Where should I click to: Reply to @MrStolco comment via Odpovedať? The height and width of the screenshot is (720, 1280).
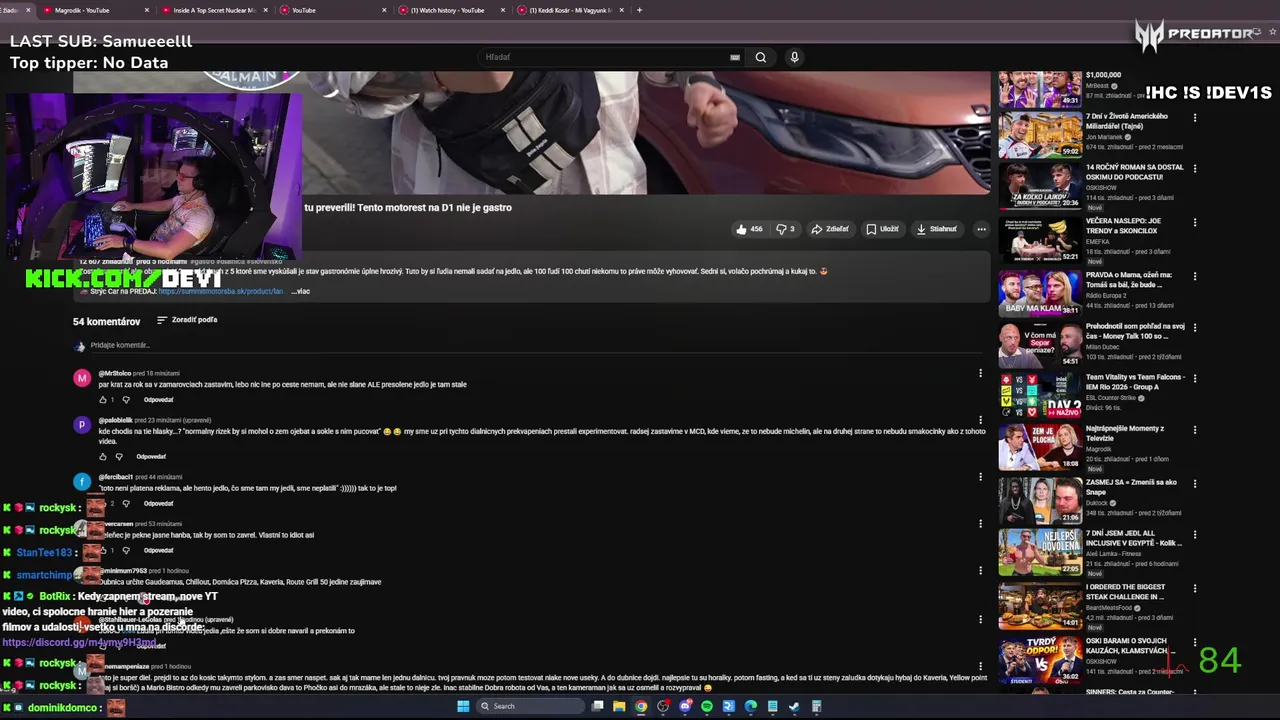click(158, 400)
